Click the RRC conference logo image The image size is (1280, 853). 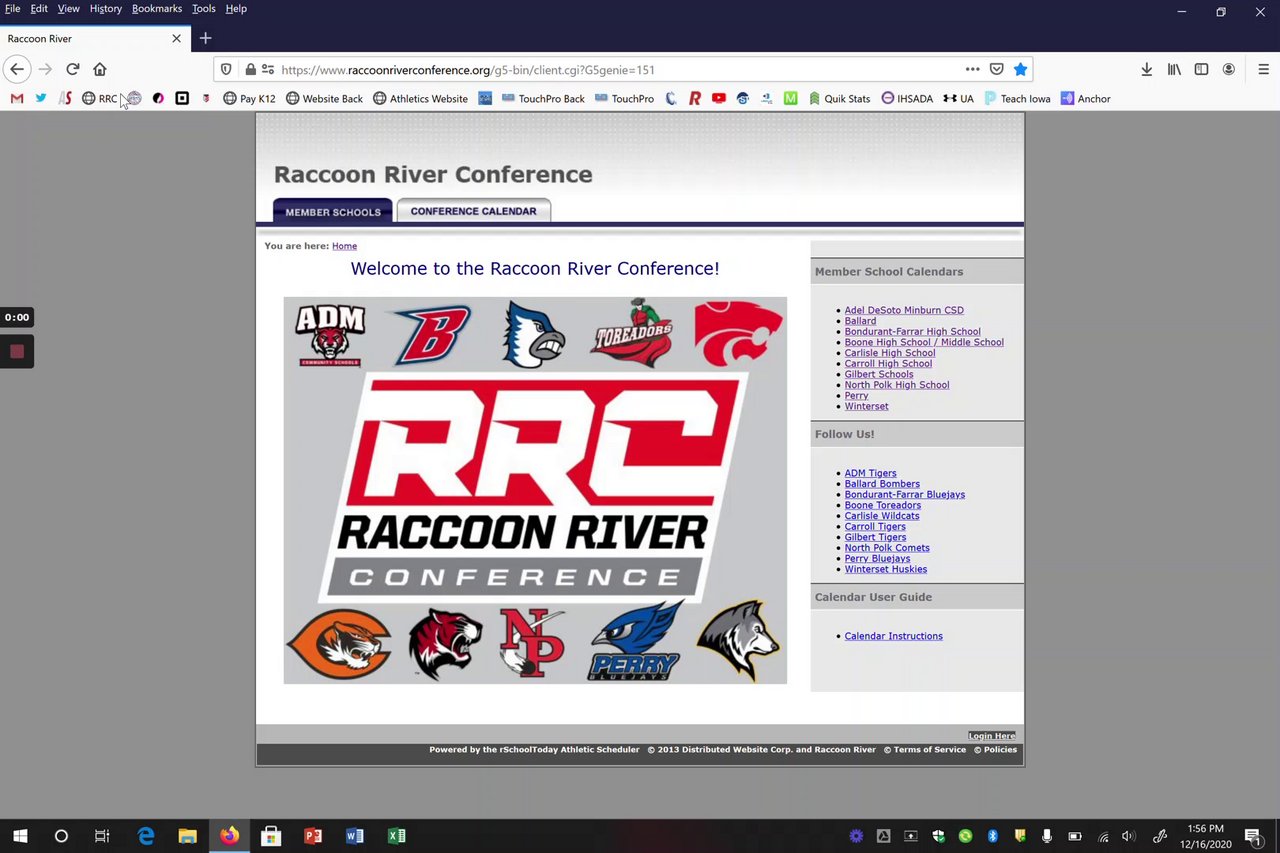pos(535,490)
